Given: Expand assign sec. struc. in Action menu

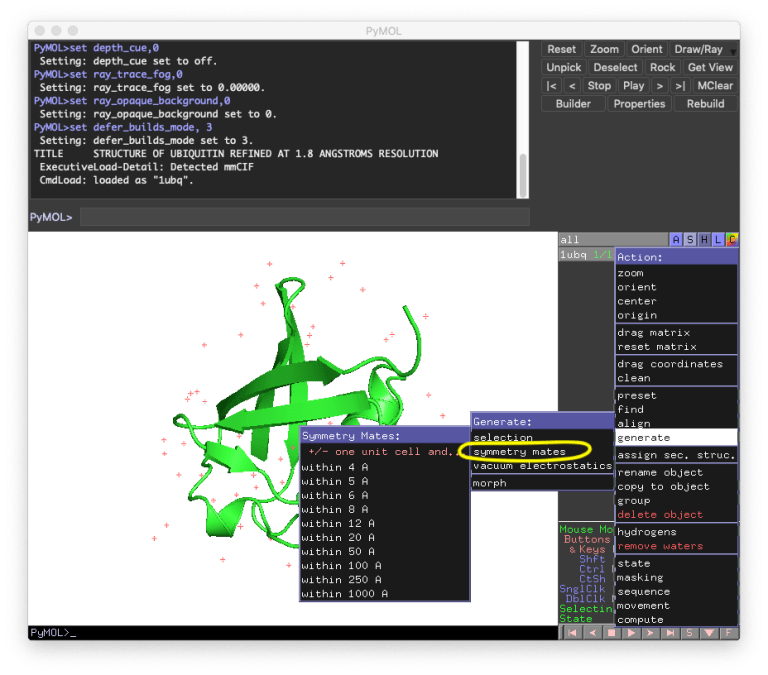Looking at the screenshot, I should pos(676,455).
